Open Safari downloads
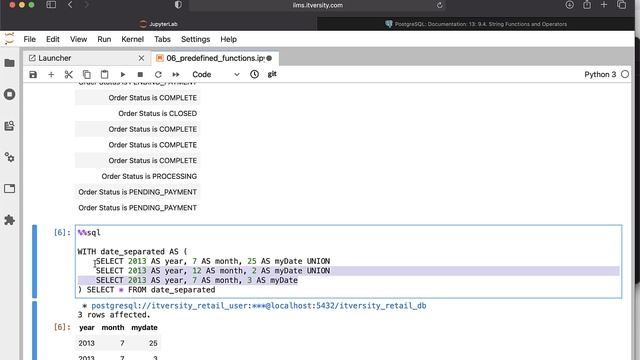The image size is (640, 360). [x=569, y=5]
